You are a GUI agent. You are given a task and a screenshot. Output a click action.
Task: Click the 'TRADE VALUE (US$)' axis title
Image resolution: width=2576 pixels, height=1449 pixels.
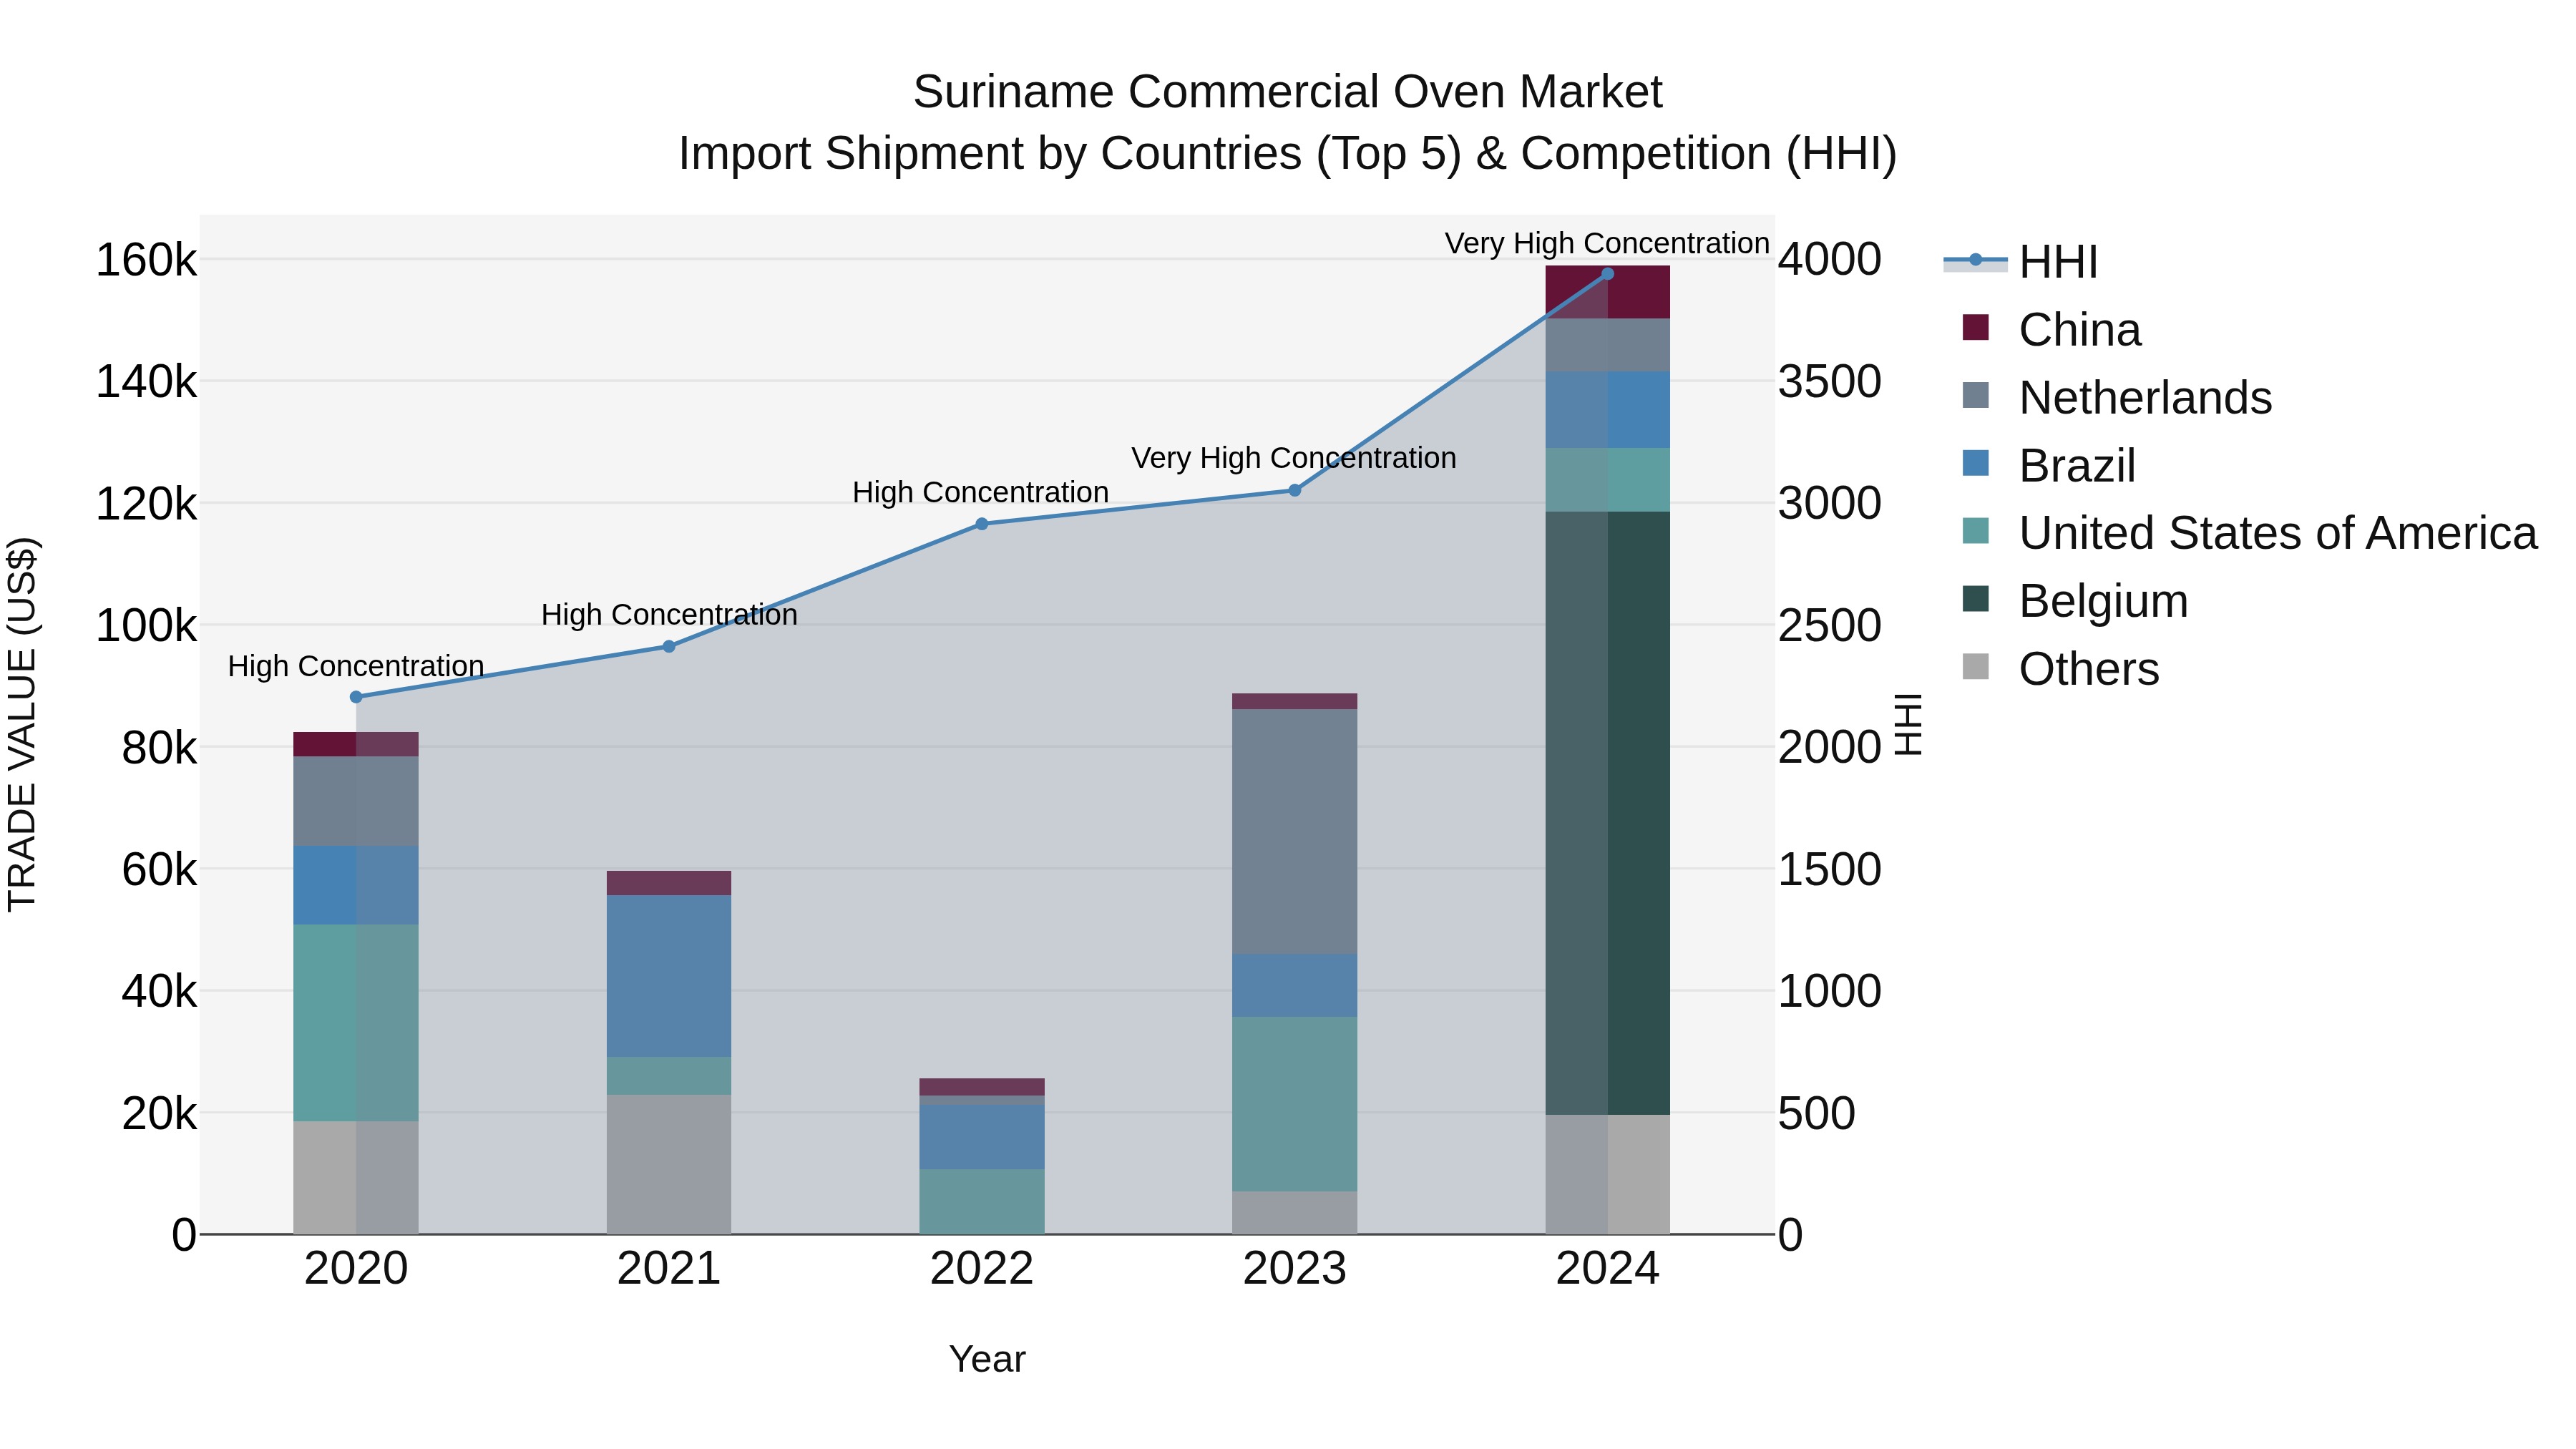22,724
